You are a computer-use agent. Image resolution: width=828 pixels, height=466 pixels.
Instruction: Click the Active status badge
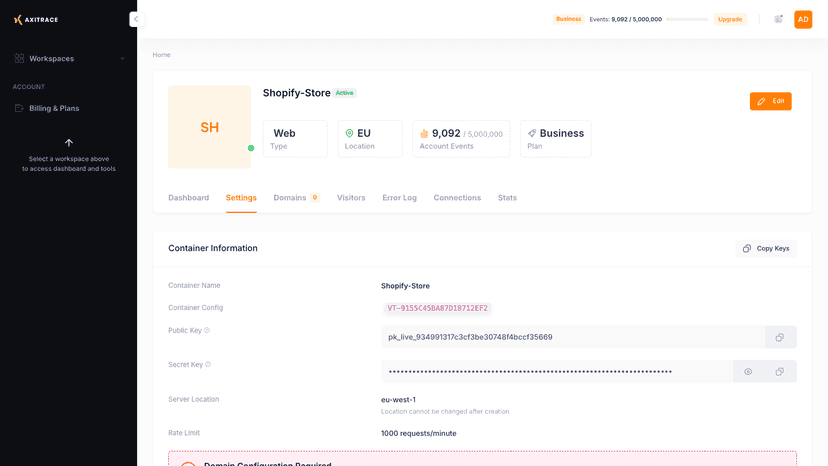pos(344,93)
